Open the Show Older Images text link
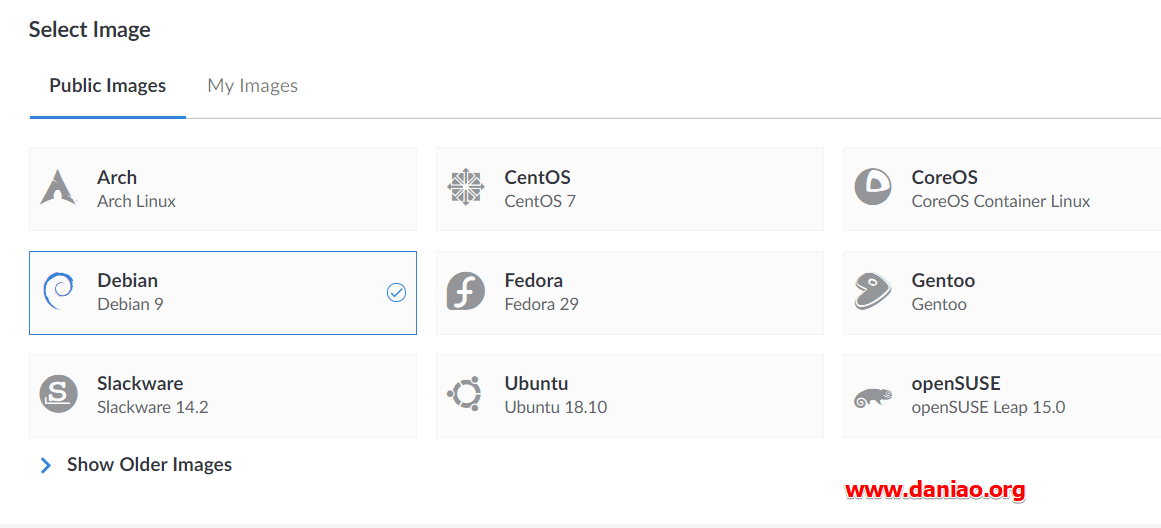 (x=149, y=465)
